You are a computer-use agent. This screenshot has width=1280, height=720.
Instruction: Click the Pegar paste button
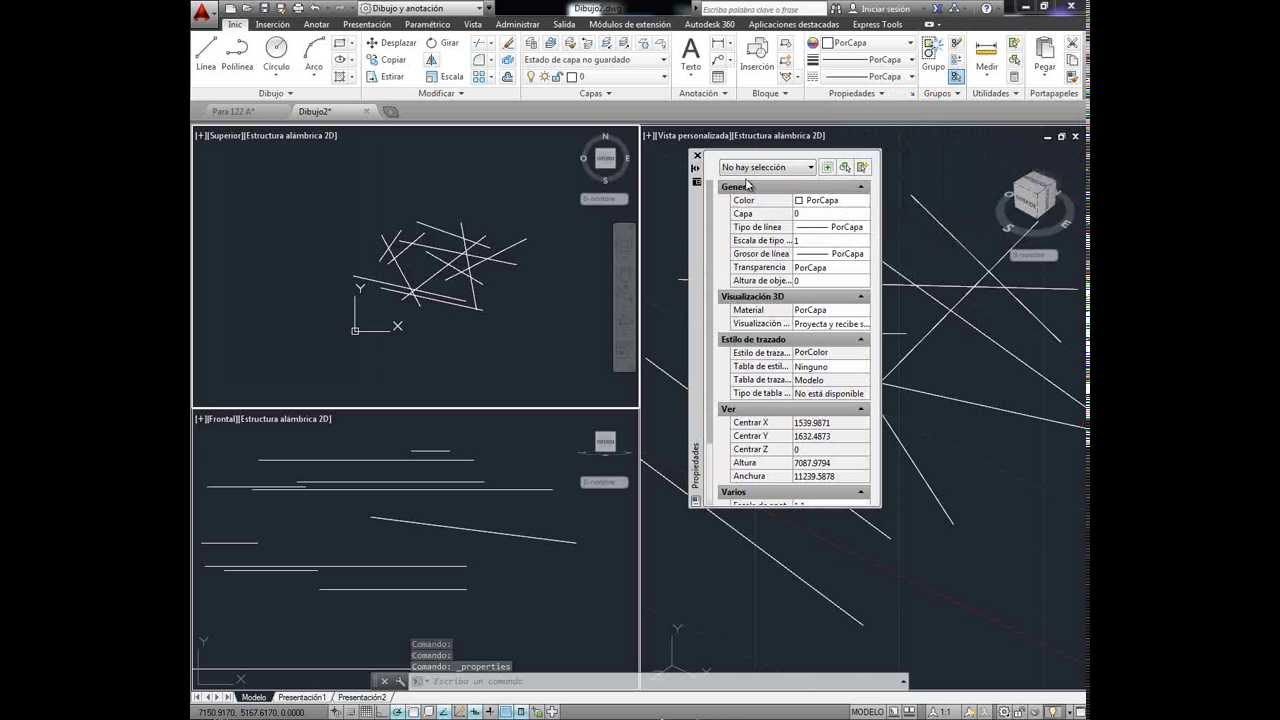click(1045, 54)
